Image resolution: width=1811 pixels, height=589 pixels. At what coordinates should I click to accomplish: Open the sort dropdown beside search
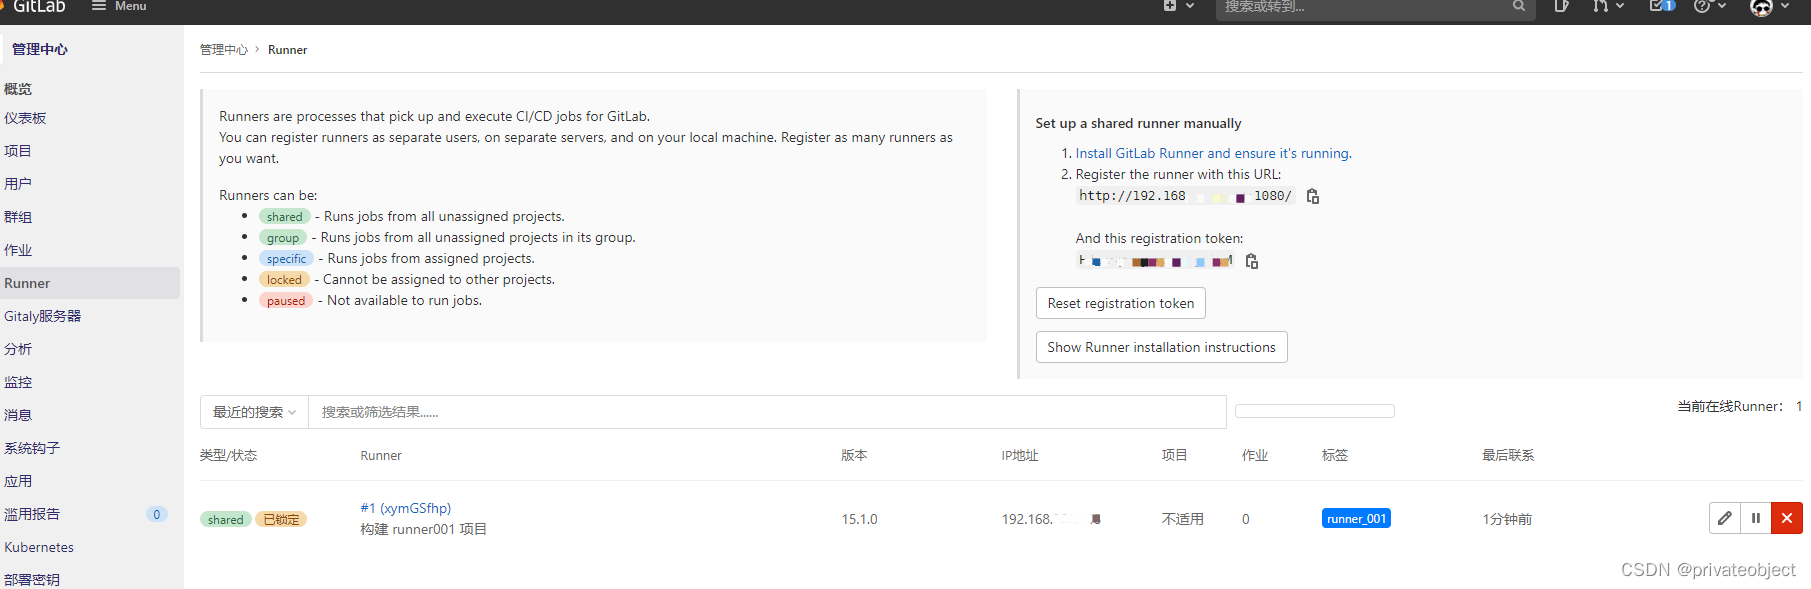tap(1315, 411)
